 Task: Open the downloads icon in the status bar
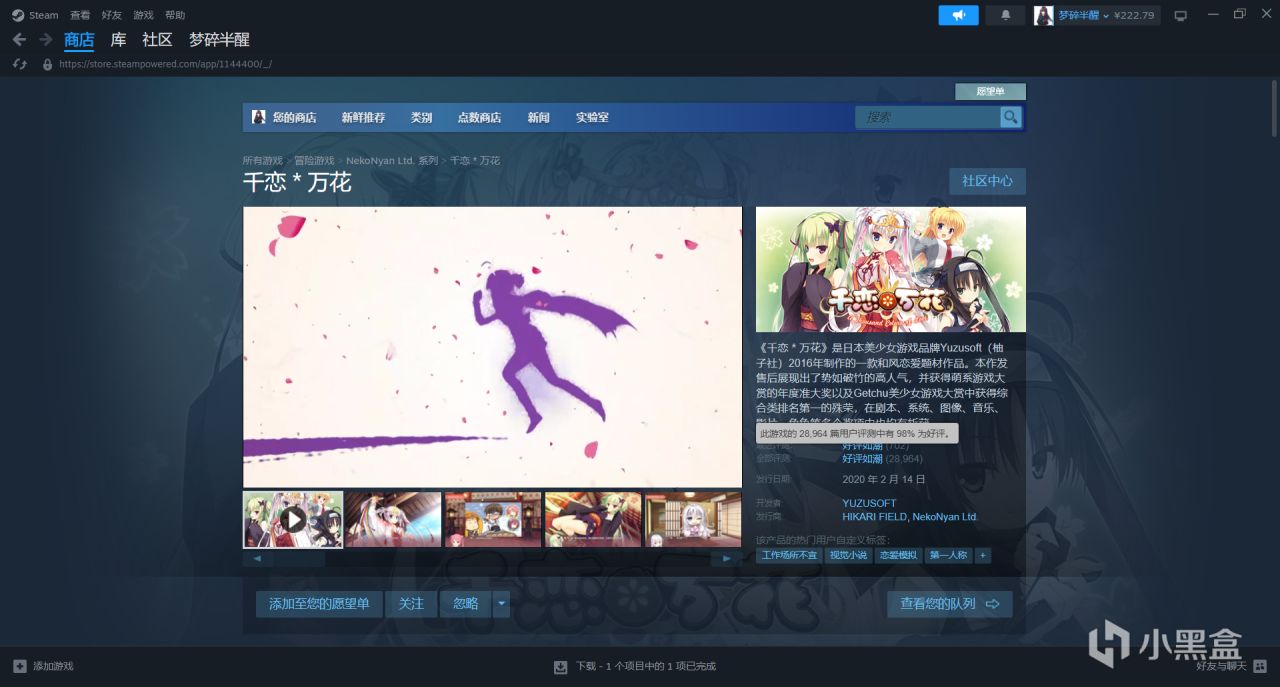[560, 666]
